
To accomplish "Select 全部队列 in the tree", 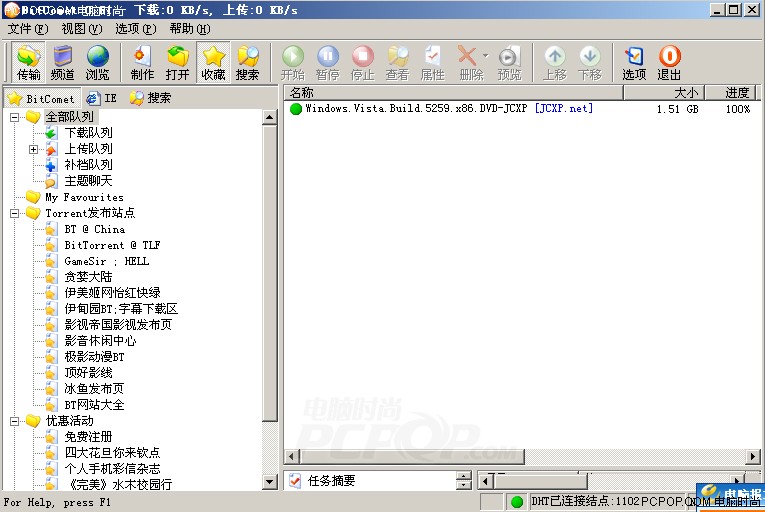I will pyautogui.click(x=69, y=117).
